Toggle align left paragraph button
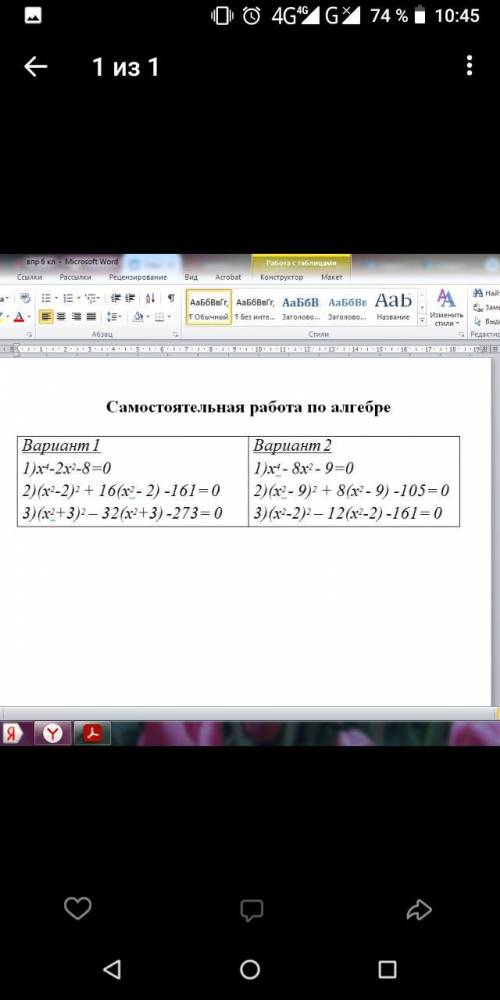 coord(46,316)
